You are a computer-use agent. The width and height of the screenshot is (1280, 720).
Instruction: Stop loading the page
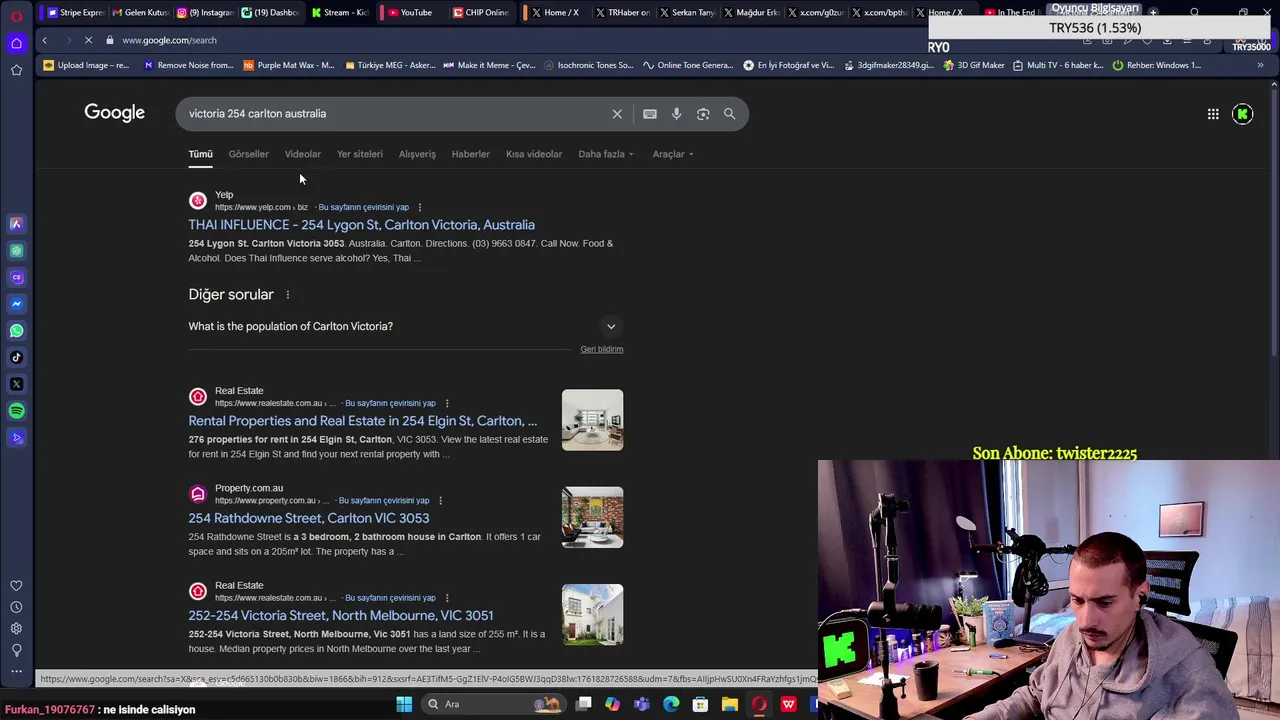click(x=88, y=40)
